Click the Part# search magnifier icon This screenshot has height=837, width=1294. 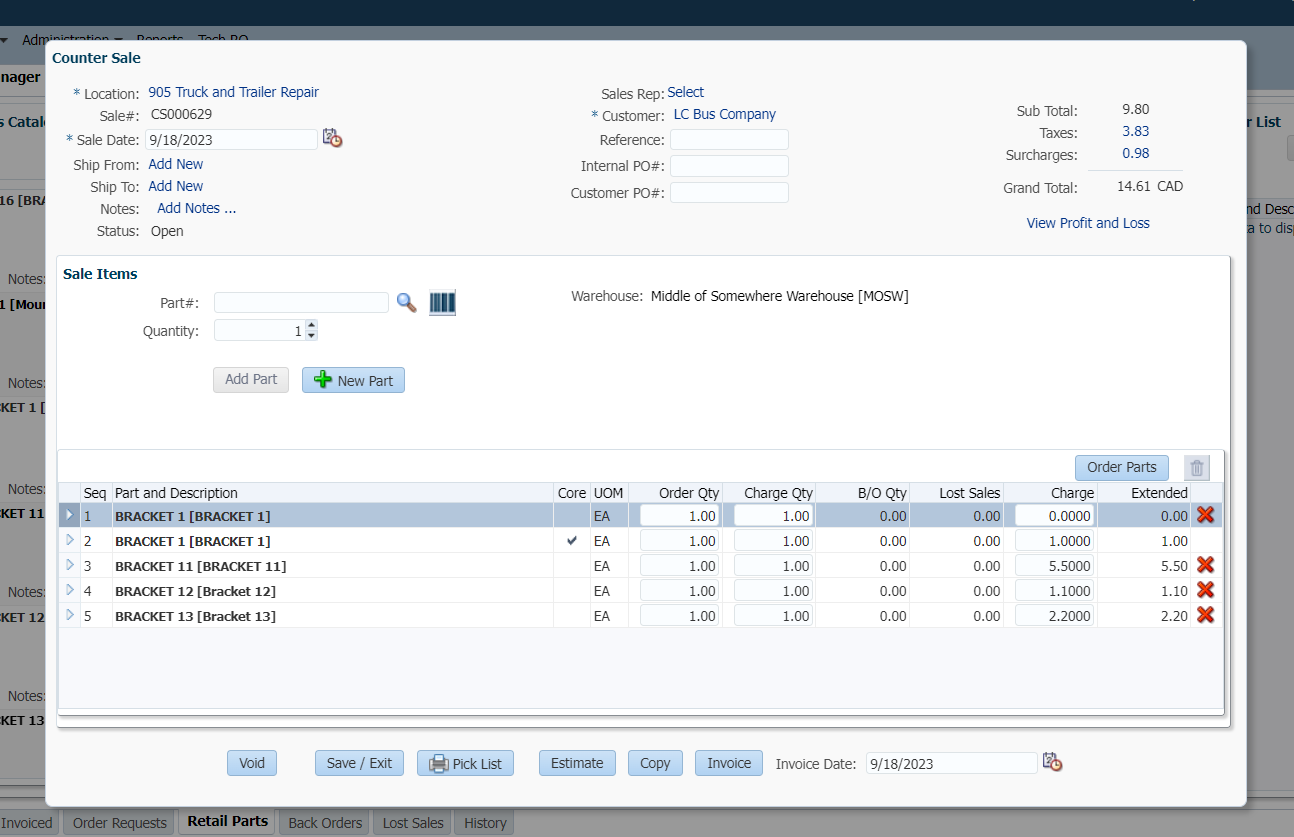(x=406, y=303)
